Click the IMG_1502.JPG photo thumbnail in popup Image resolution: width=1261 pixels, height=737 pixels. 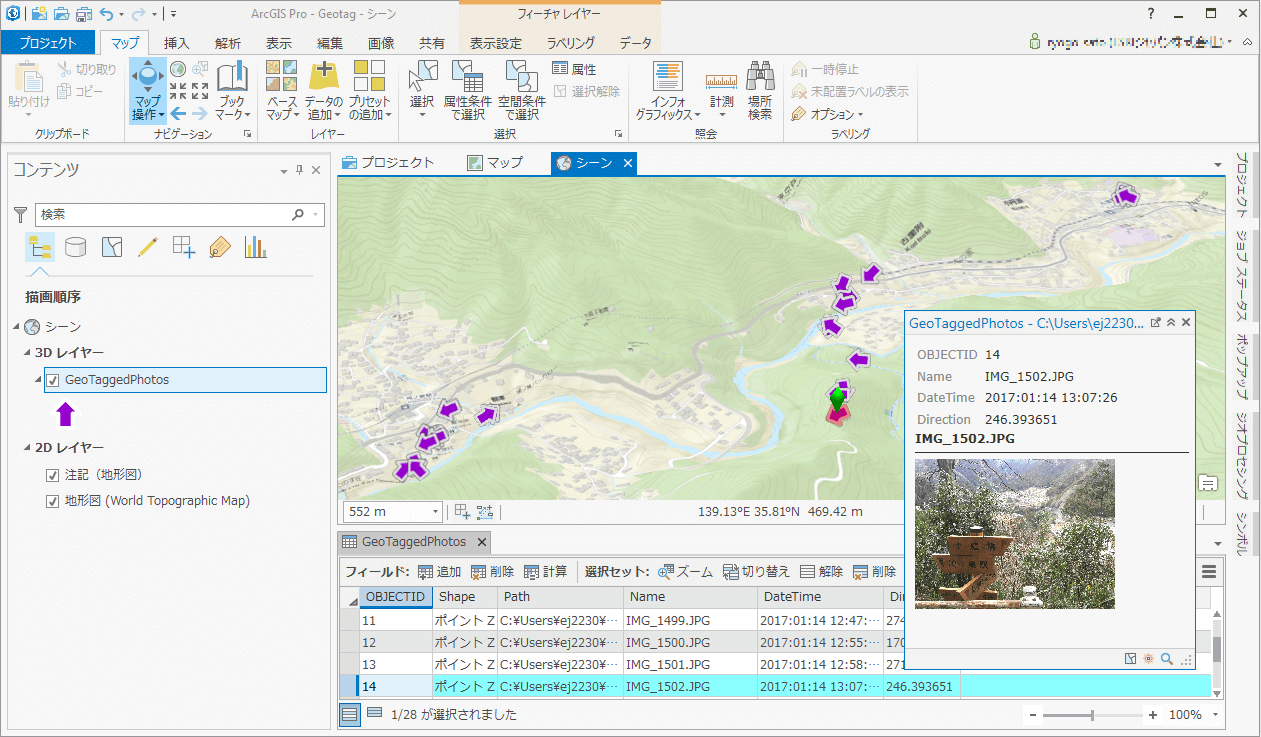click(x=1014, y=534)
